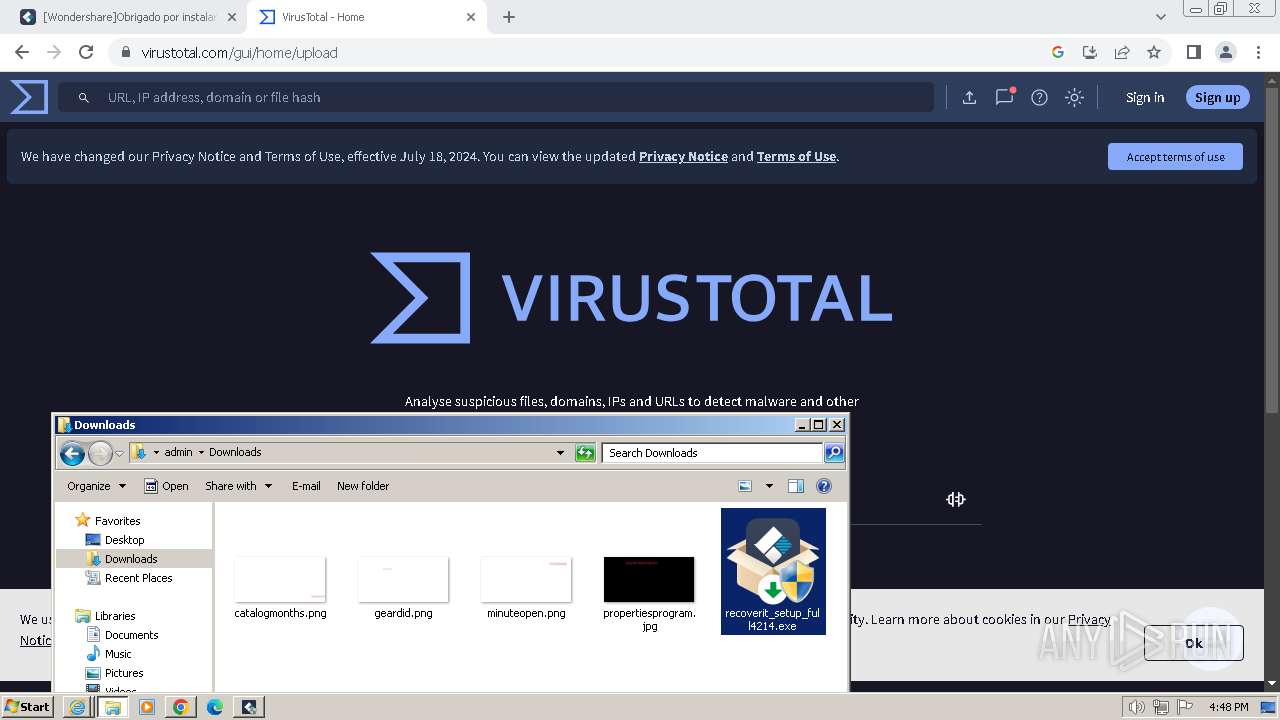Click the Sign up button
The height and width of the screenshot is (720, 1280).
pos(1217,97)
